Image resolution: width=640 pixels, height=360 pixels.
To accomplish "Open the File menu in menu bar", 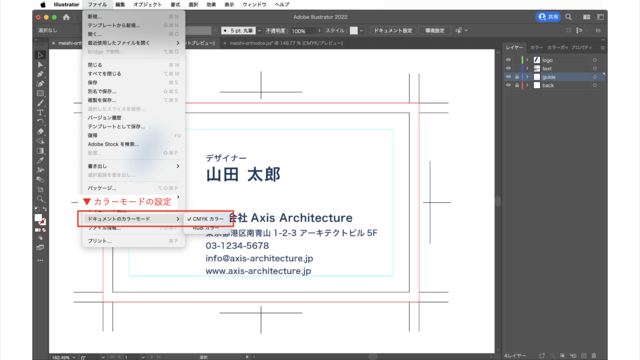I will [x=97, y=5].
